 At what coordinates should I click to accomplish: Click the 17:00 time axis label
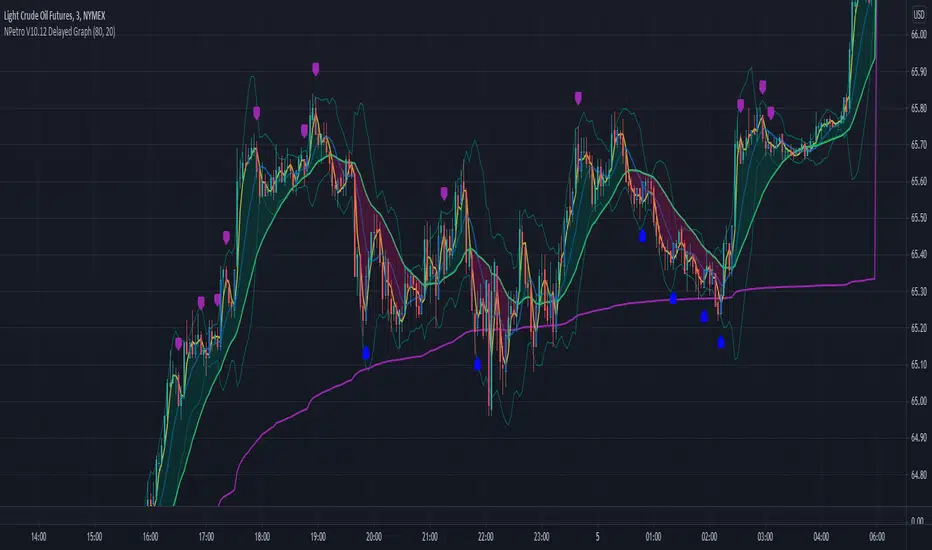[206, 537]
